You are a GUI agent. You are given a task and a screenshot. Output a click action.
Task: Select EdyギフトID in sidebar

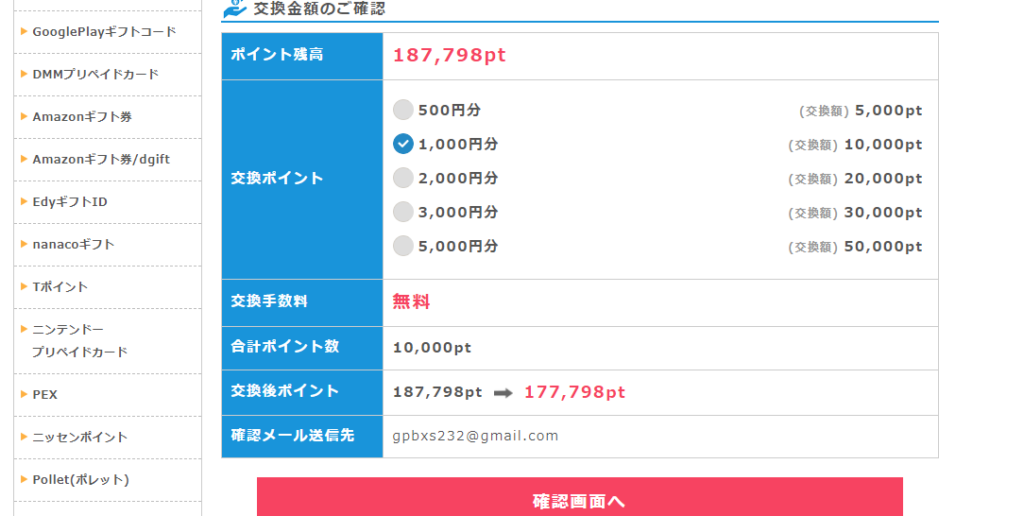[70, 202]
